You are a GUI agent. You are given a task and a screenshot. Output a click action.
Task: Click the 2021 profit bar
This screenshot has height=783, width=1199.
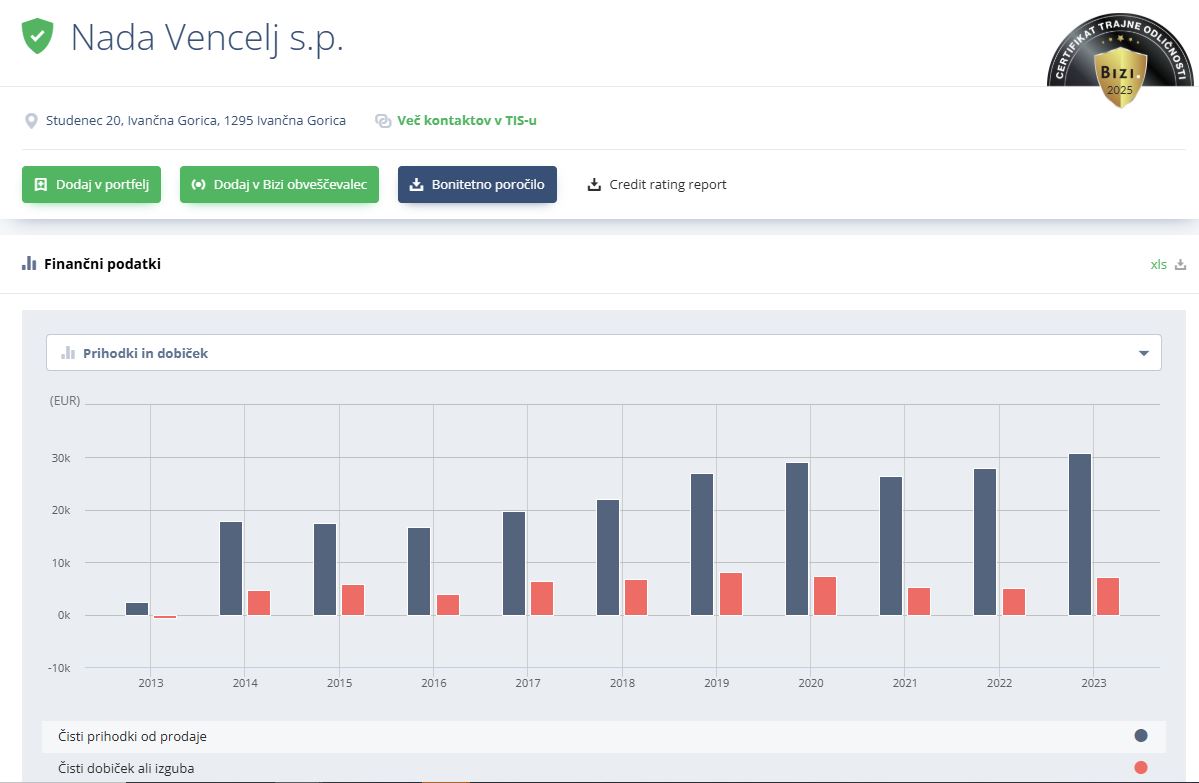(919, 602)
